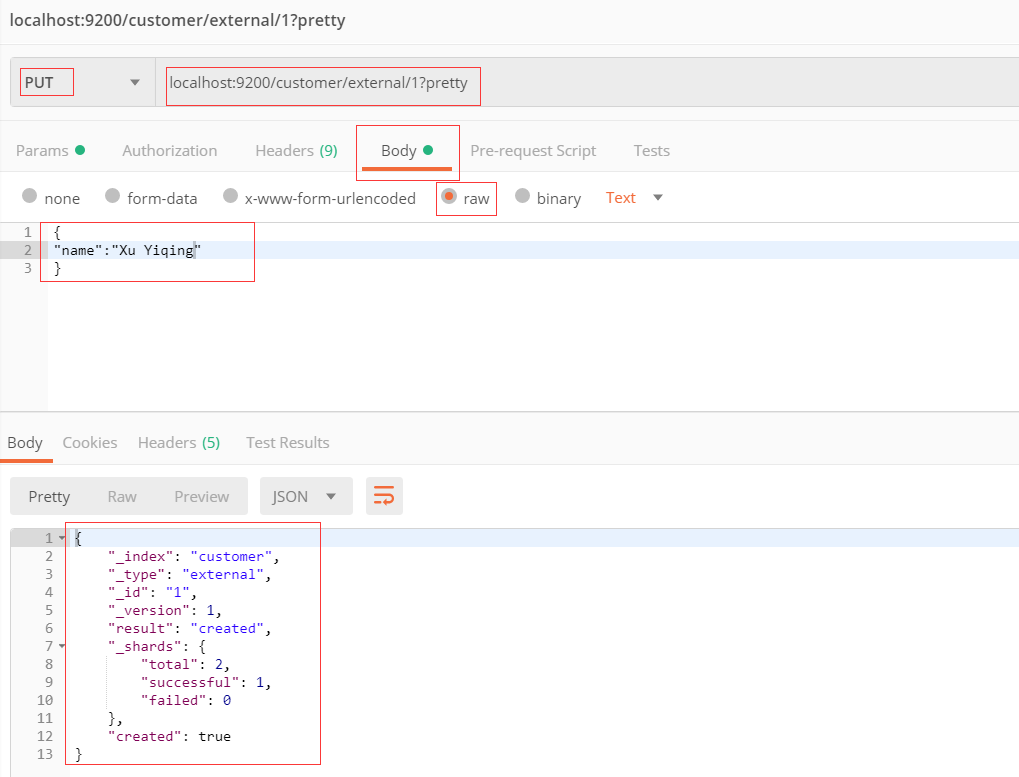Image resolution: width=1019 pixels, height=777 pixels.
Task: Switch to the Headers (9) request tab
Action: (x=296, y=151)
